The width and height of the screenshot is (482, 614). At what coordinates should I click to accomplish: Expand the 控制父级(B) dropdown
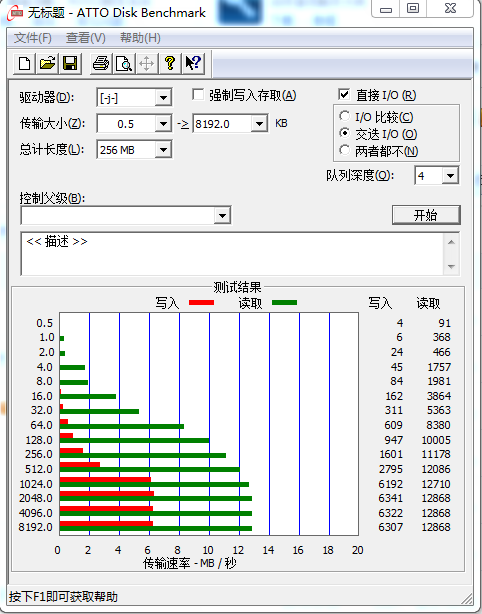pyautogui.click(x=222, y=215)
